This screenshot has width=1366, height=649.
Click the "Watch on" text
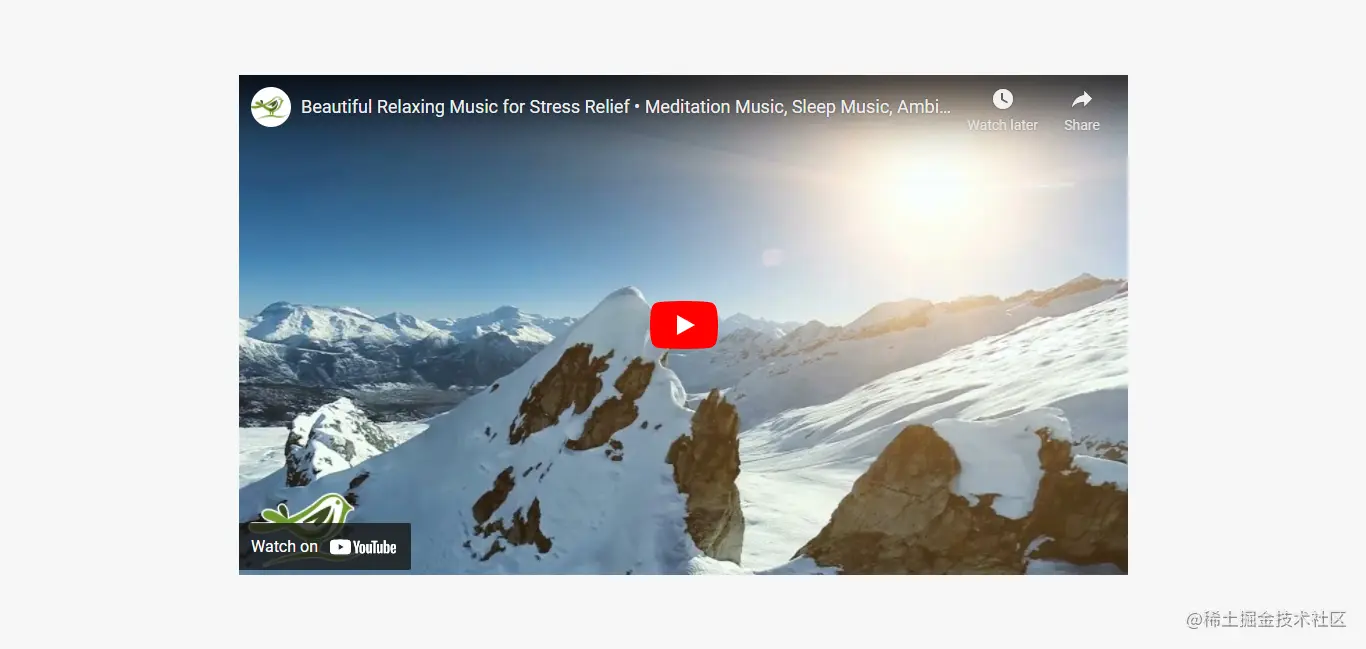284,546
